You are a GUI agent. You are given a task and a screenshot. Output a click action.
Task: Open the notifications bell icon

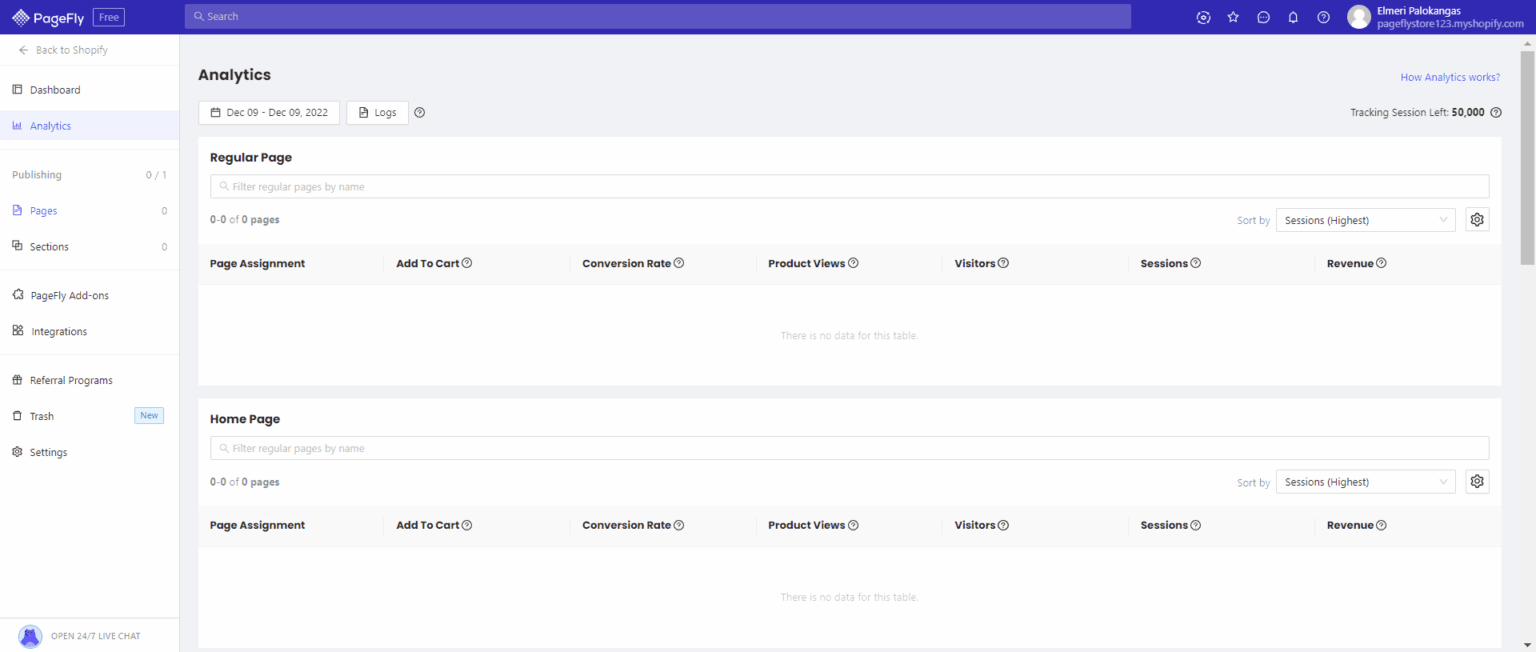click(x=1293, y=17)
